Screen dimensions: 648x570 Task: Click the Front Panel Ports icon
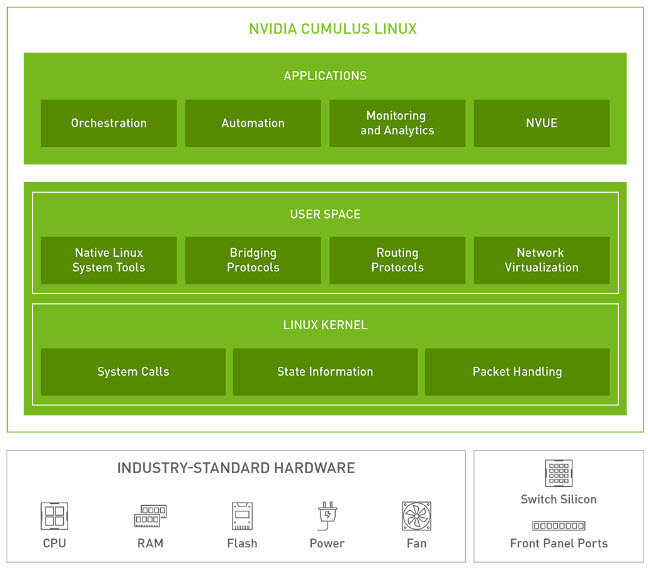pyautogui.click(x=558, y=525)
